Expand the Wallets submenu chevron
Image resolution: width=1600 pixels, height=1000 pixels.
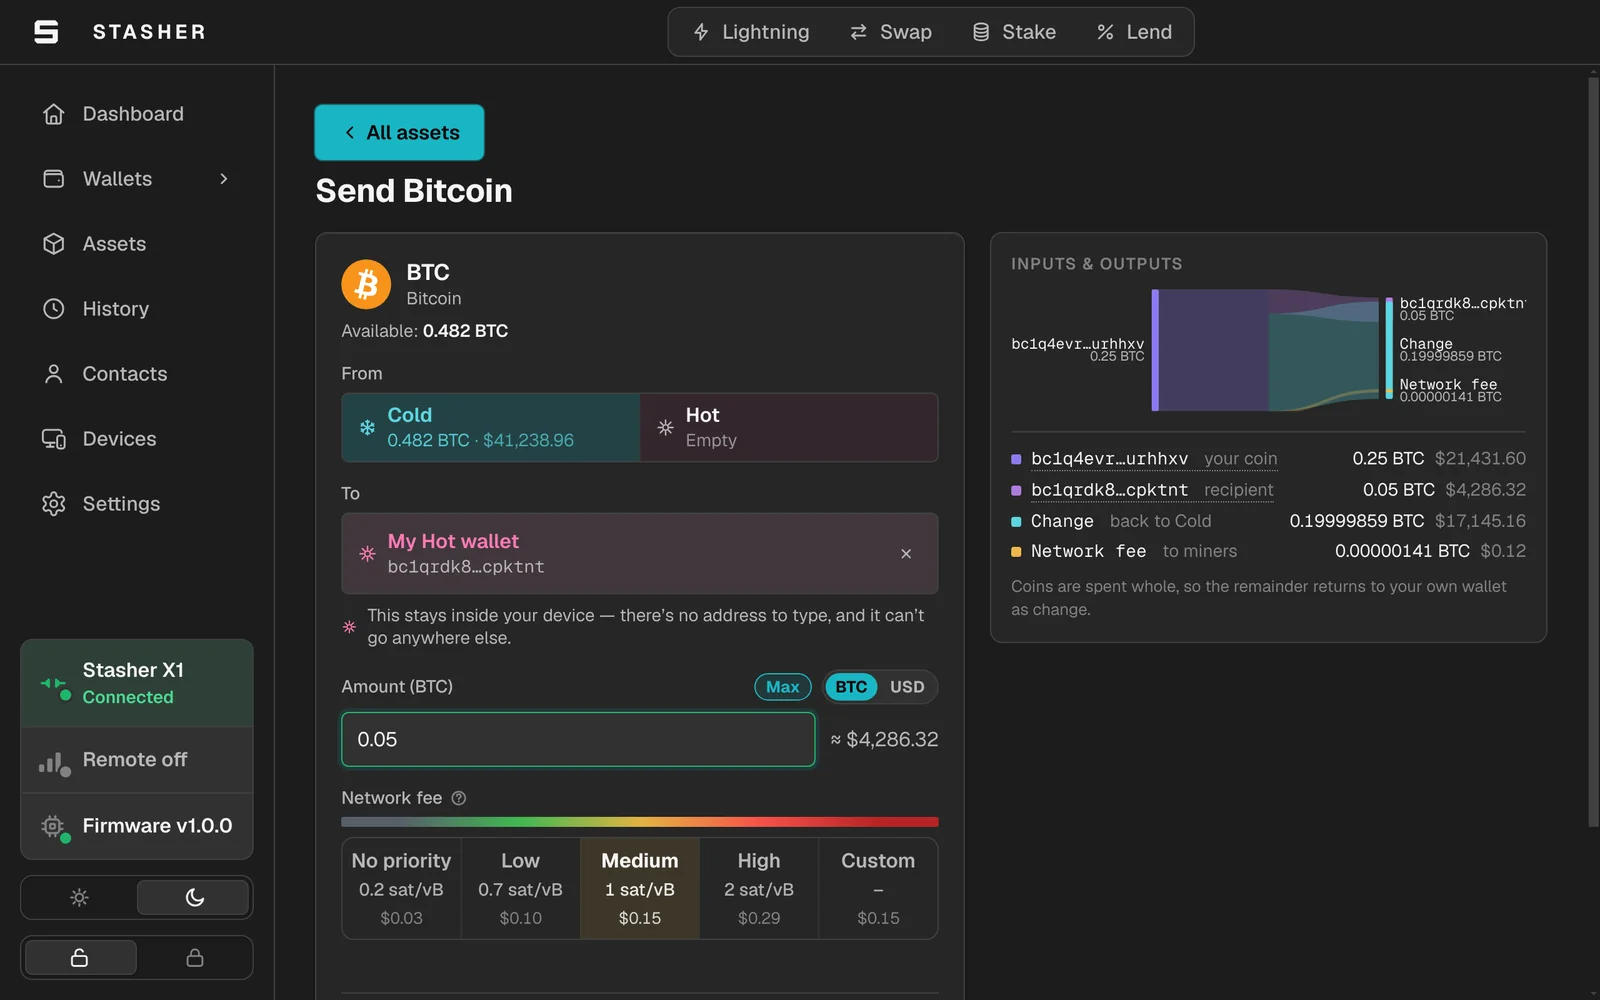pyautogui.click(x=224, y=179)
